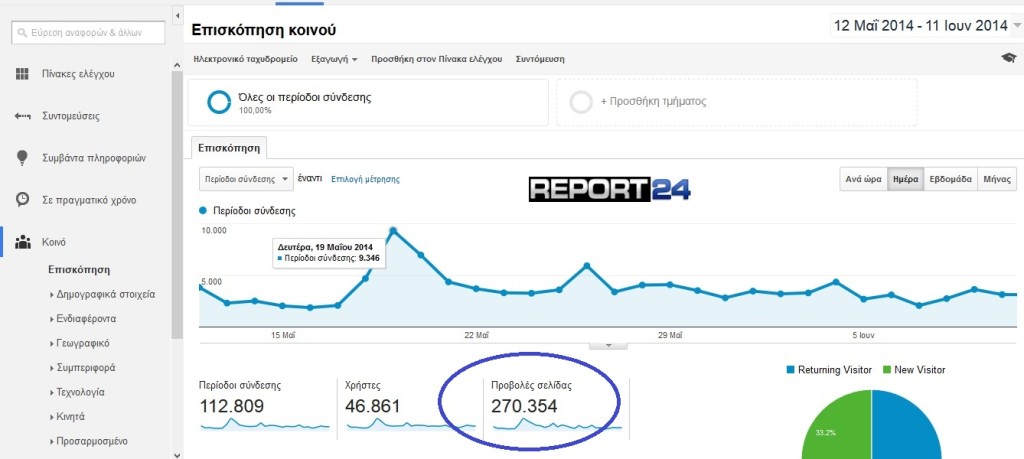Switch chart to Μήνας monthly view
Image resolution: width=1024 pixels, height=459 pixels.
coord(997,179)
